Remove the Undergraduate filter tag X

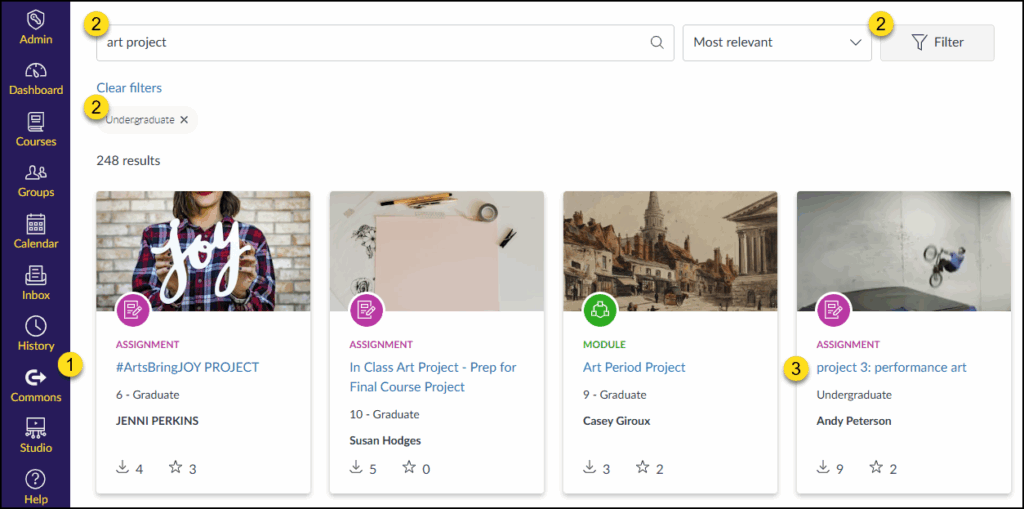pos(184,120)
